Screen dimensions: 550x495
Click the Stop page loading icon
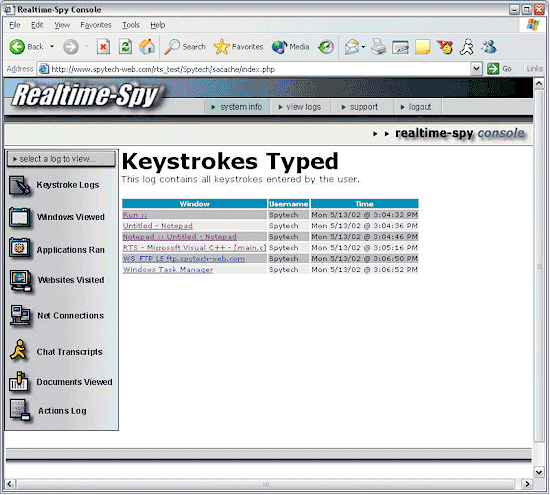point(103,47)
